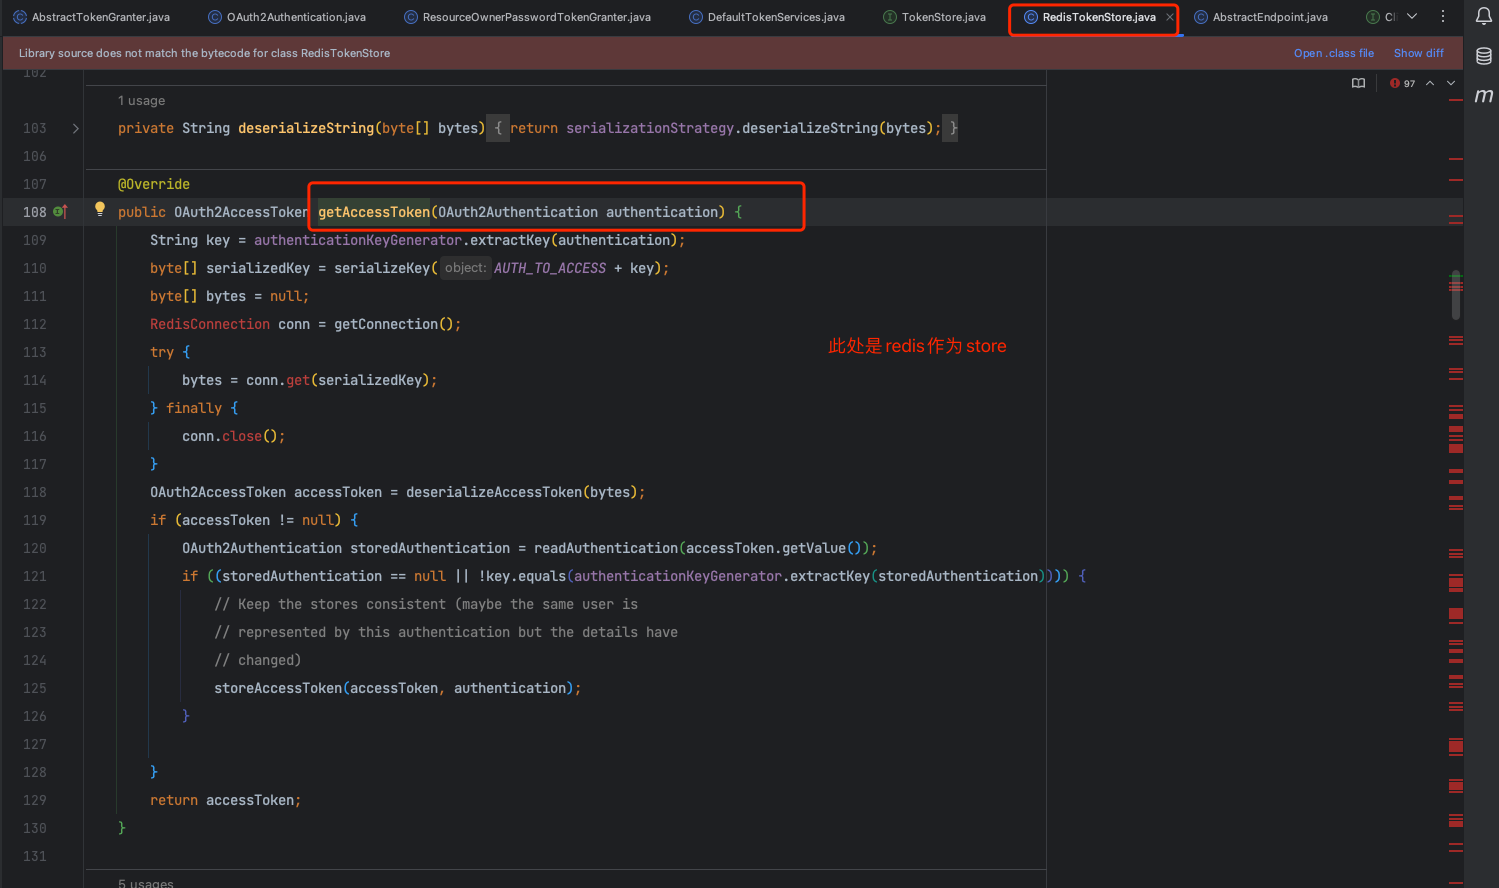Screen dimensions: 1499x888
Task: Show hidden tabs dropdown list
Action: pos(1412,17)
